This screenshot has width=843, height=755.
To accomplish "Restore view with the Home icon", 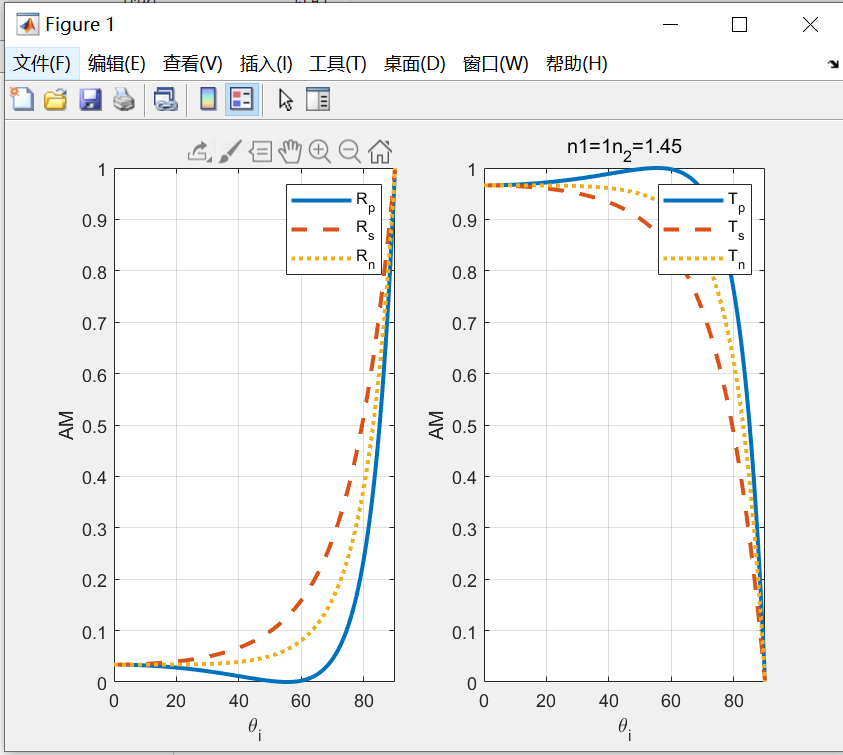I will (x=379, y=151).
